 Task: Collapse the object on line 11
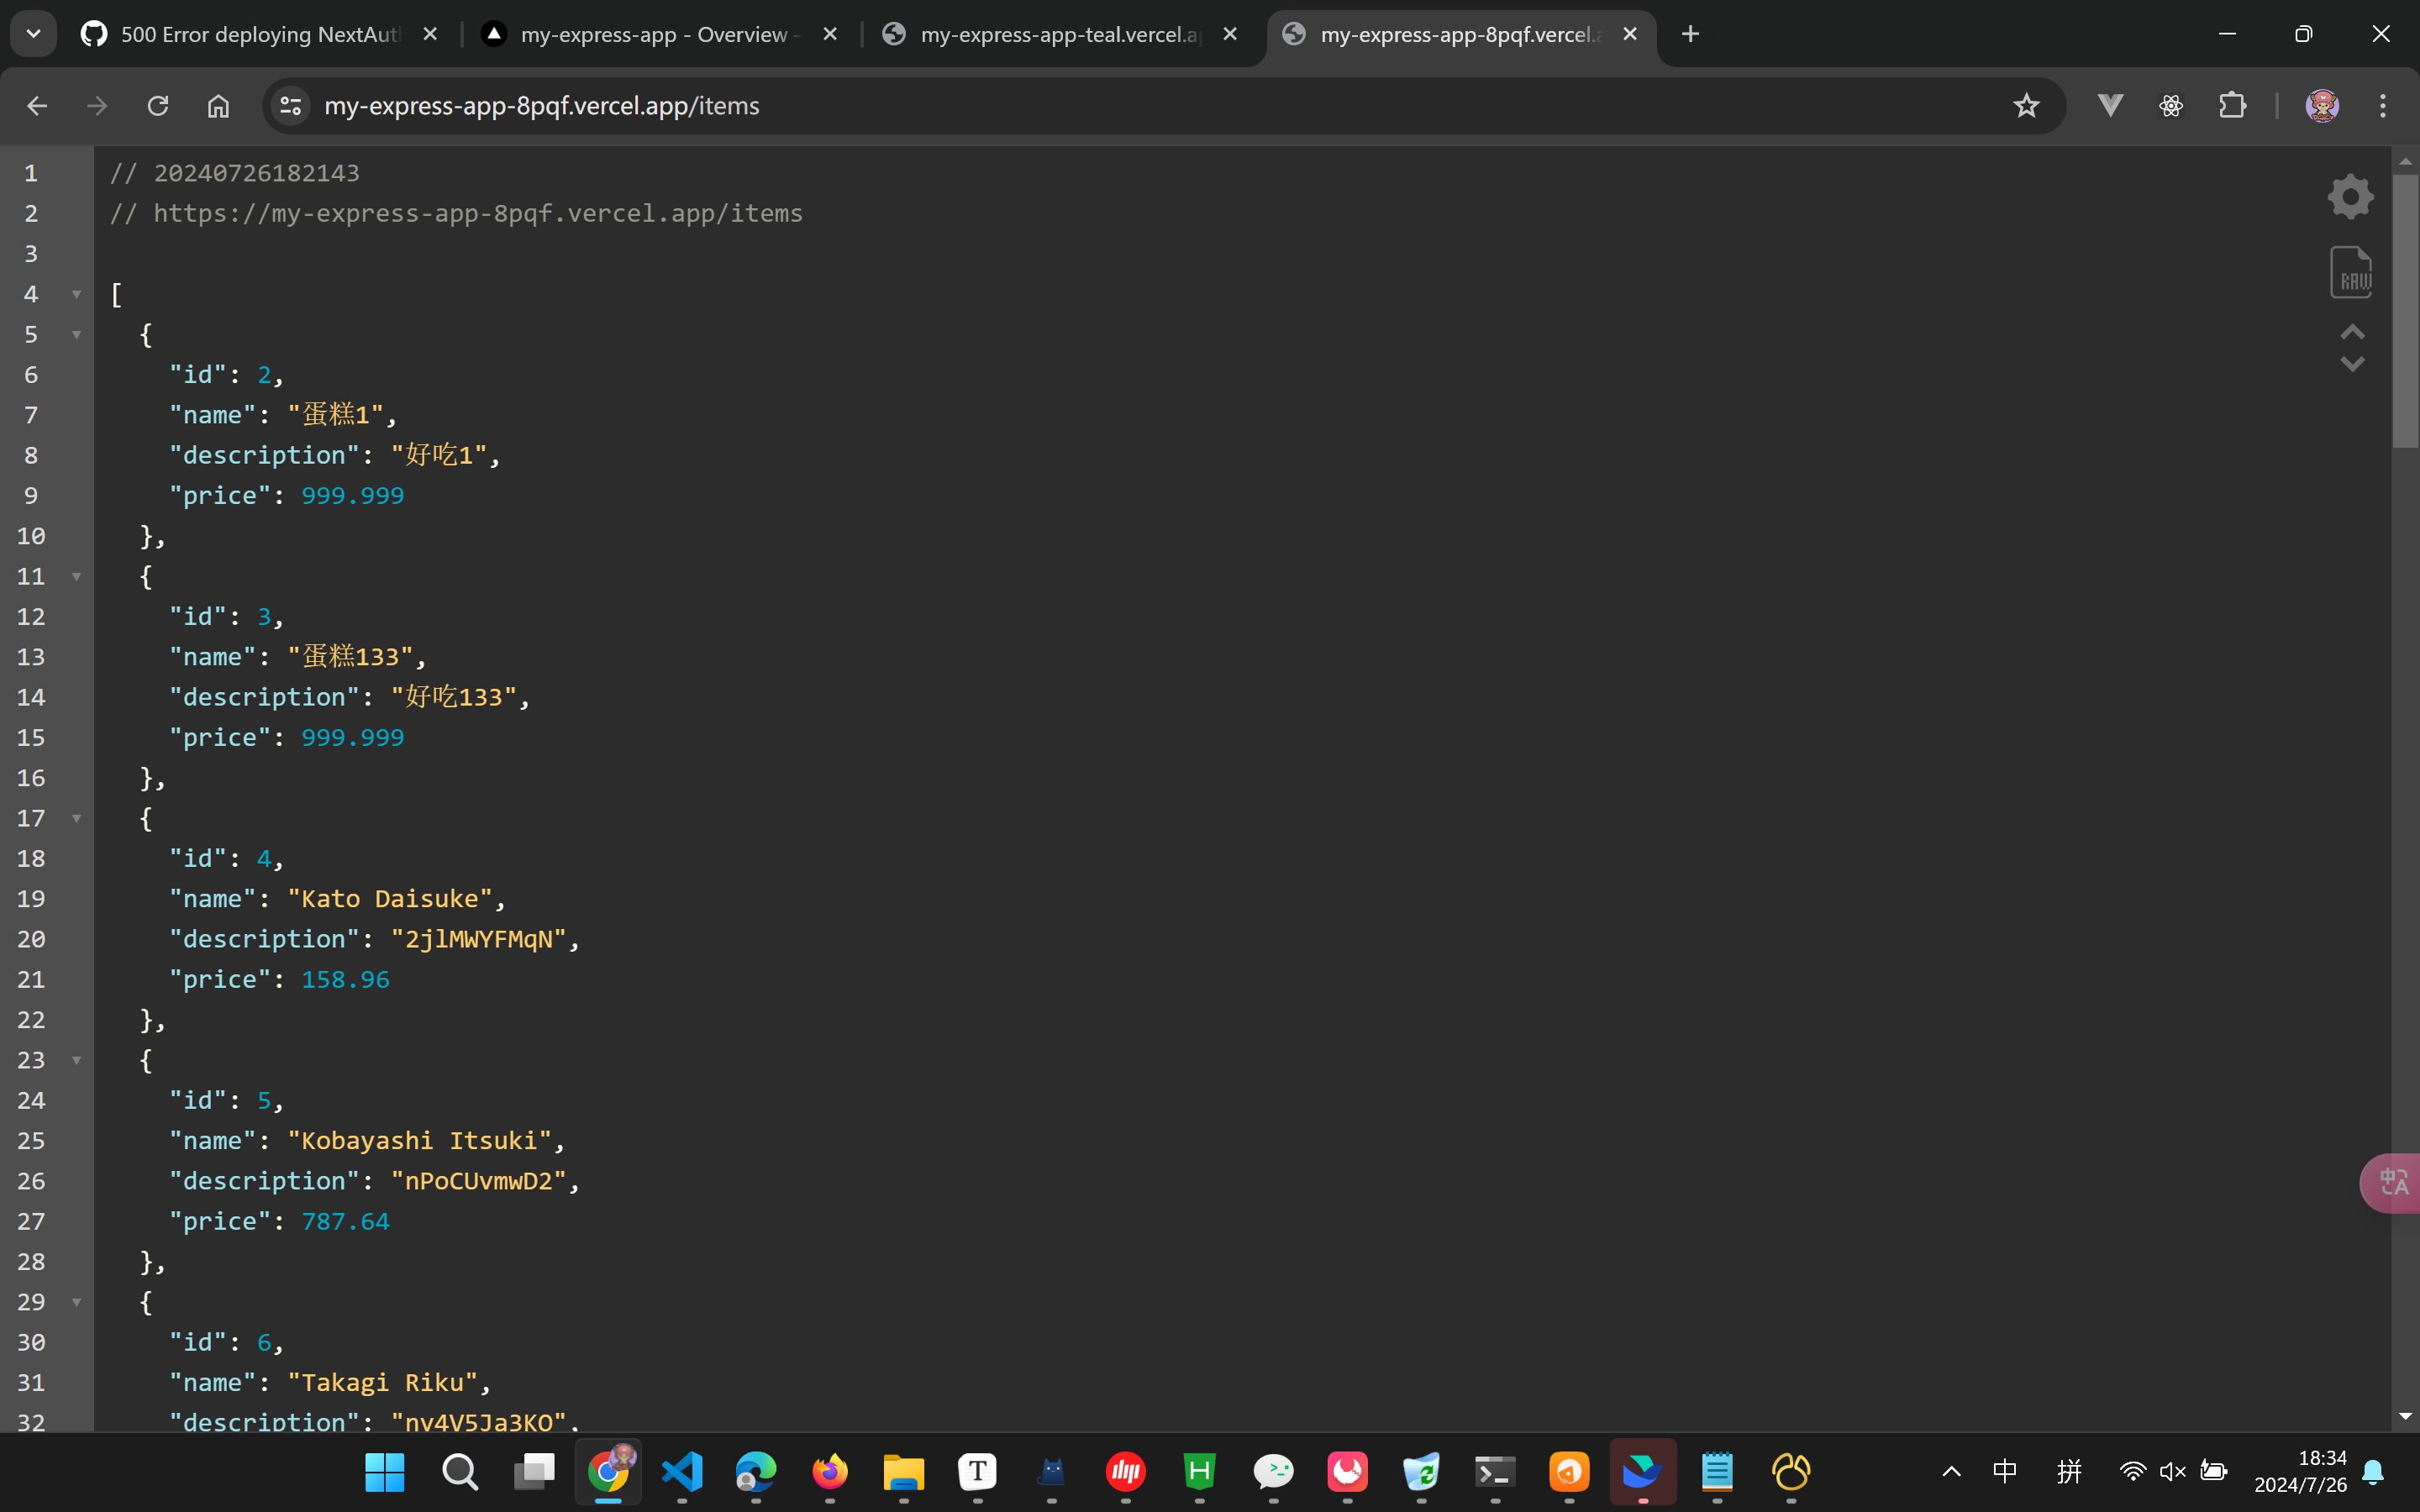[x=76, y=577]
